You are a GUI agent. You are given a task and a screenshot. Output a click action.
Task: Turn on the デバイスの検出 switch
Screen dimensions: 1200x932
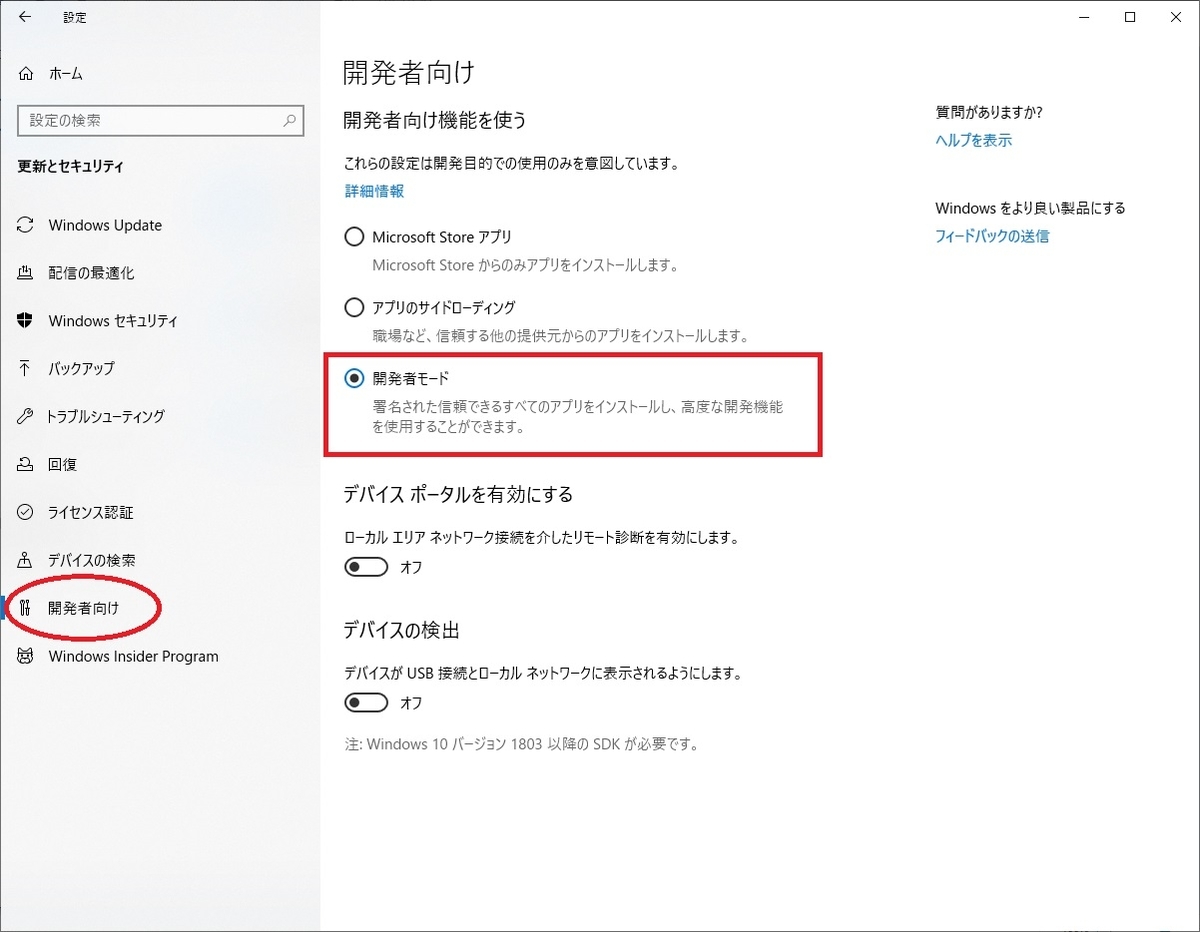(367, 703)
